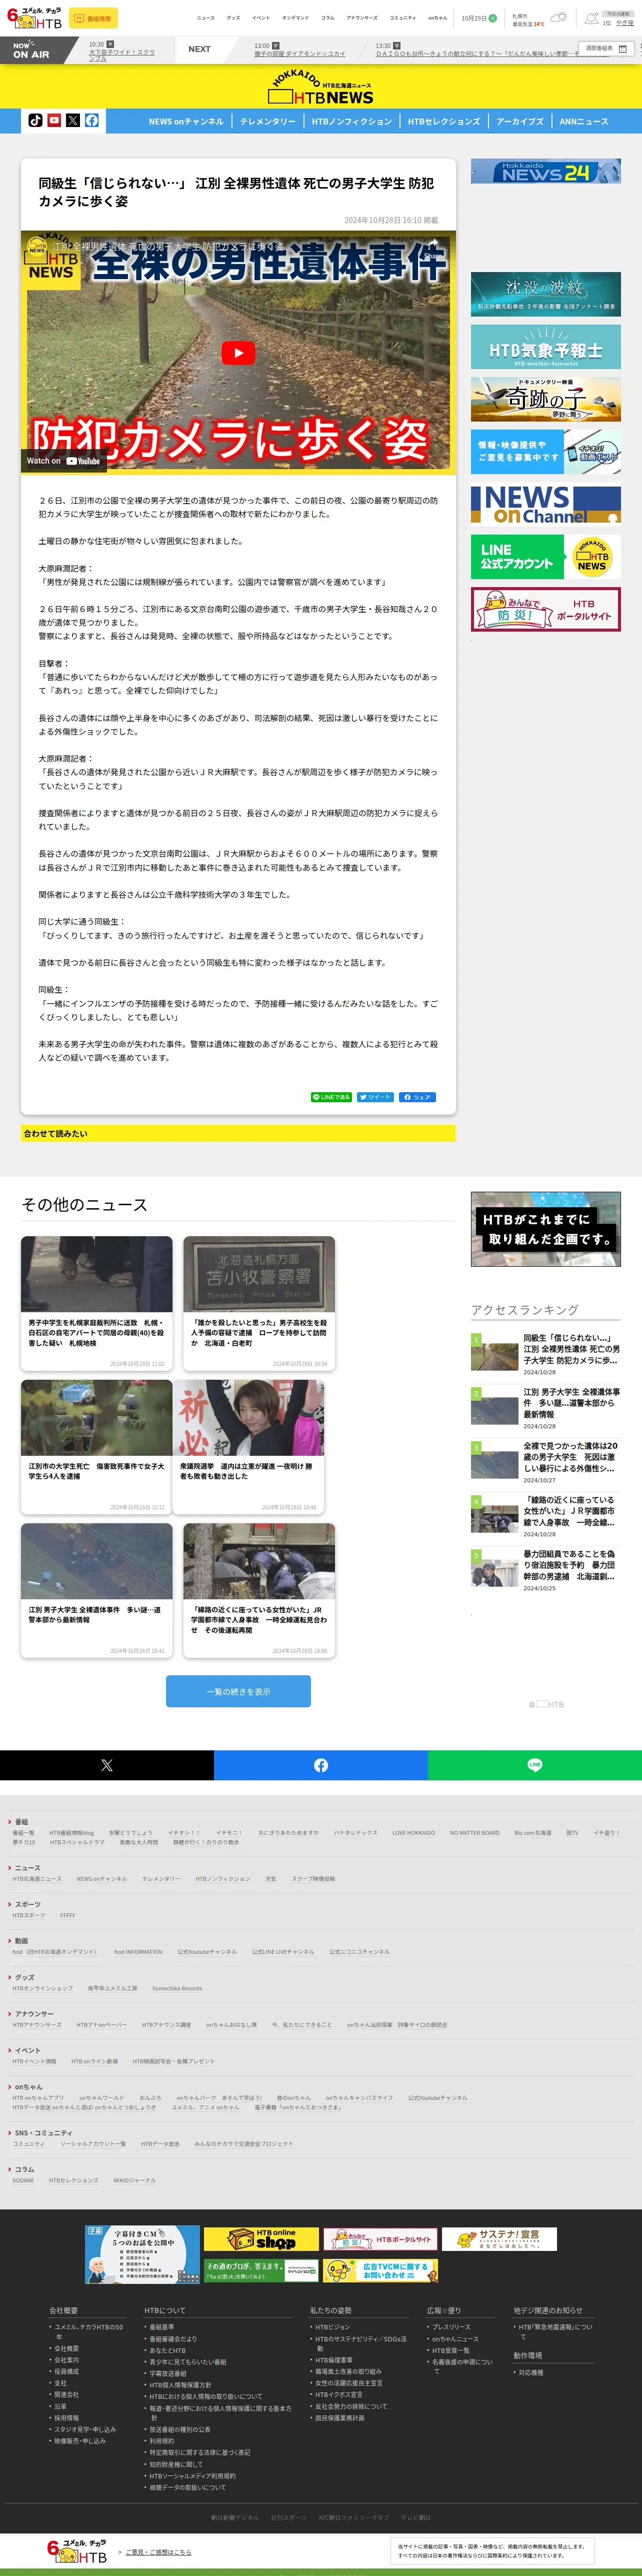Open the サステナ!宣言 footer banner

499,2239
